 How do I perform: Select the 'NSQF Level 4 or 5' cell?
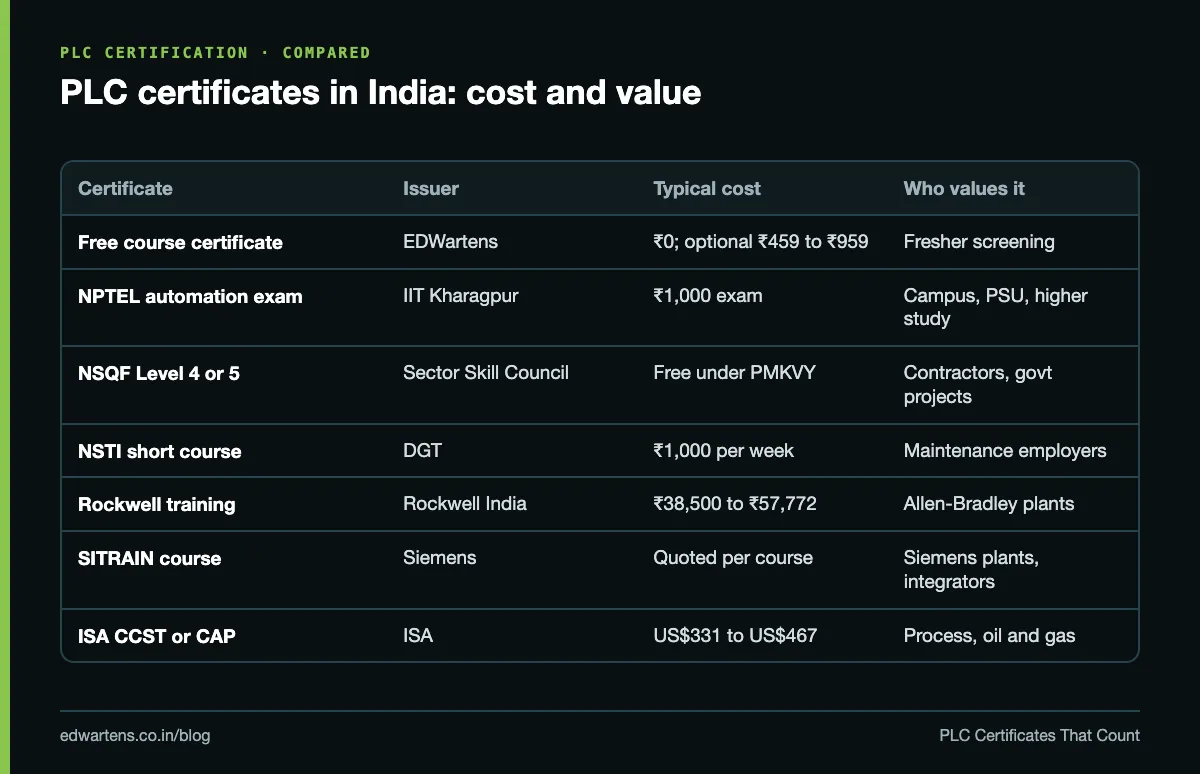pyautogui.click(x=159, y=374)
